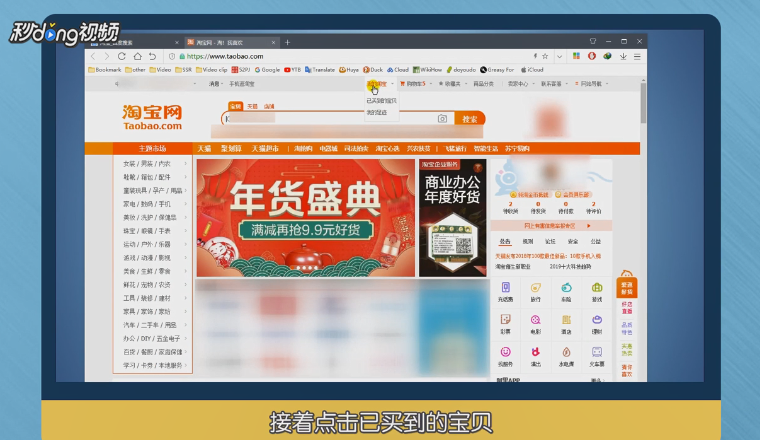Open the Video clip bookmark folder

point(211,70)
